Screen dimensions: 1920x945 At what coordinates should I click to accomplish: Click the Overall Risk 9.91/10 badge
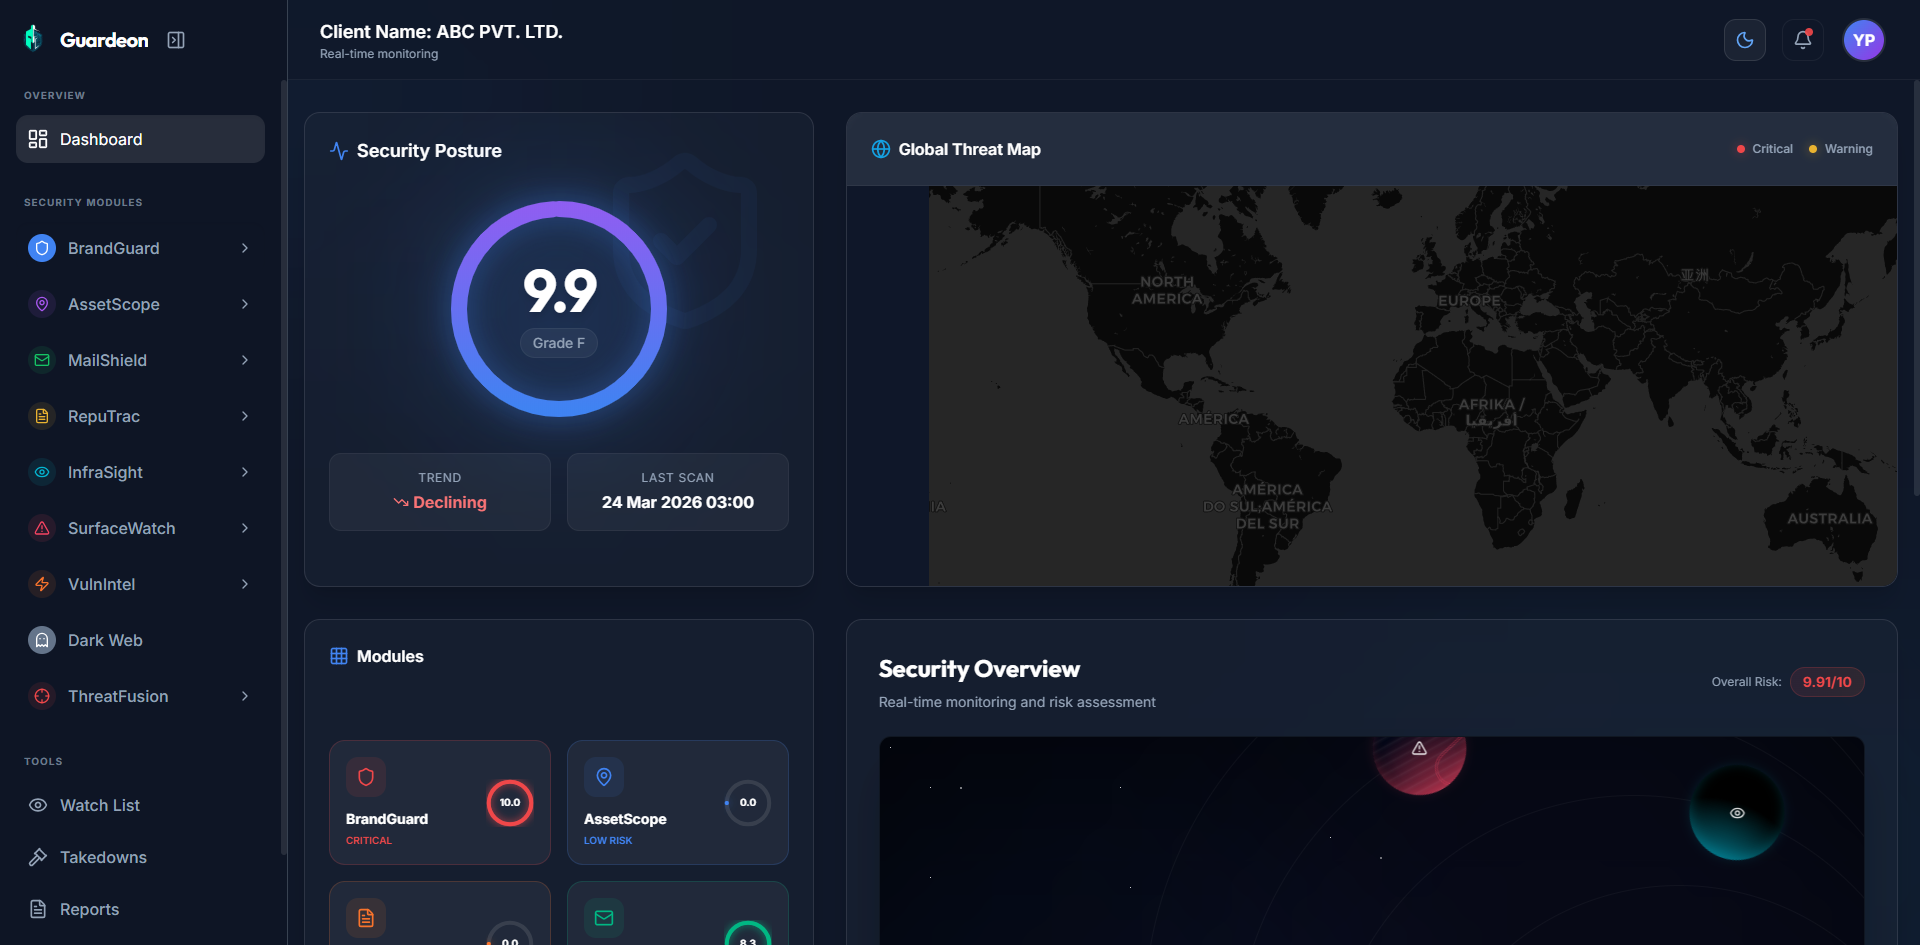click(x=1827, y=682)
